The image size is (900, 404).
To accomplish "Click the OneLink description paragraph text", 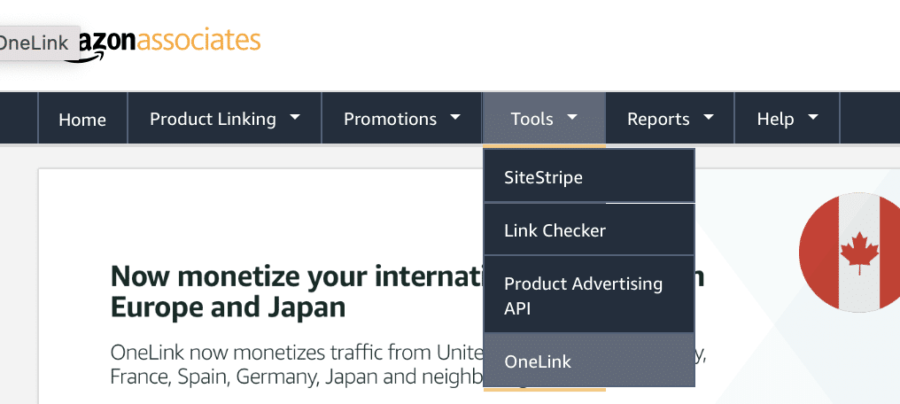I will 290,365.
